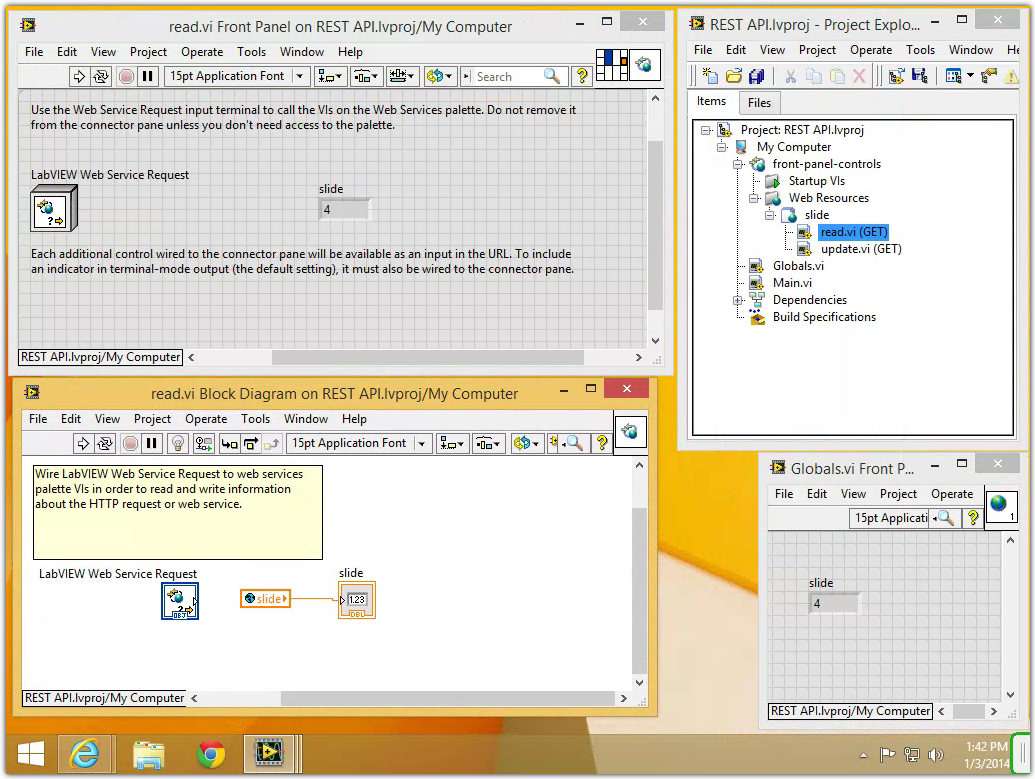1035x779 pixels.
Task: Click Run arrow in Block Diagram toolbar
Action: click(x=82, y=443)
